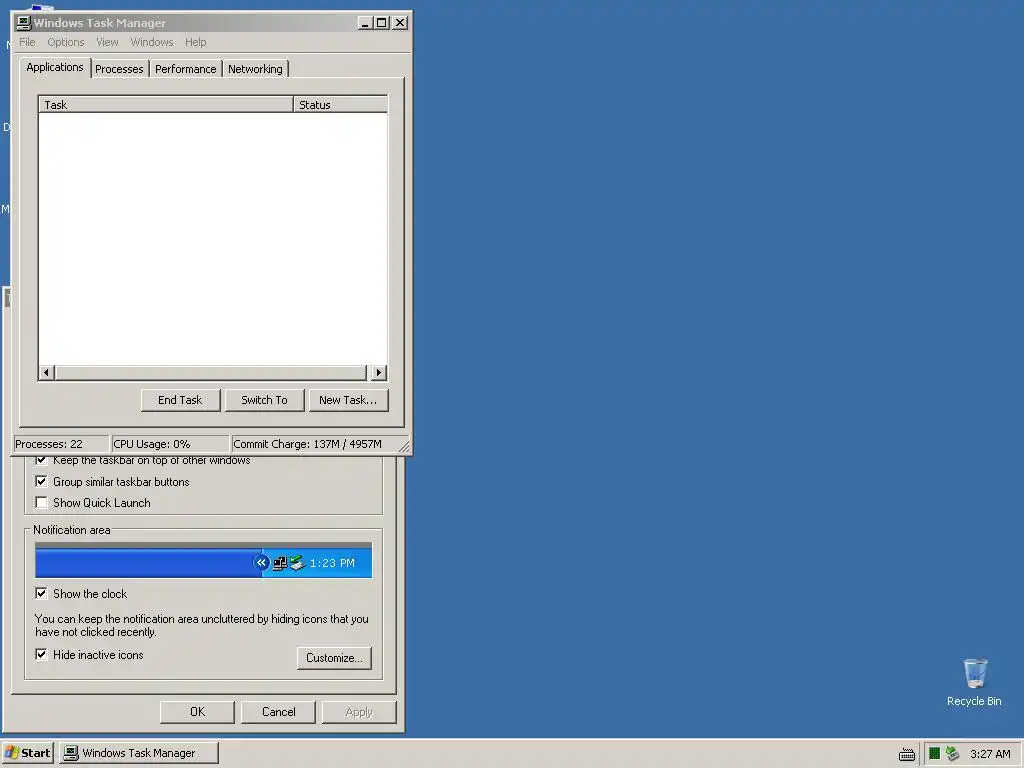Click green CPU usage tray icon
This screenshot has width=1024, height=768.
click(x=935, y=754)
